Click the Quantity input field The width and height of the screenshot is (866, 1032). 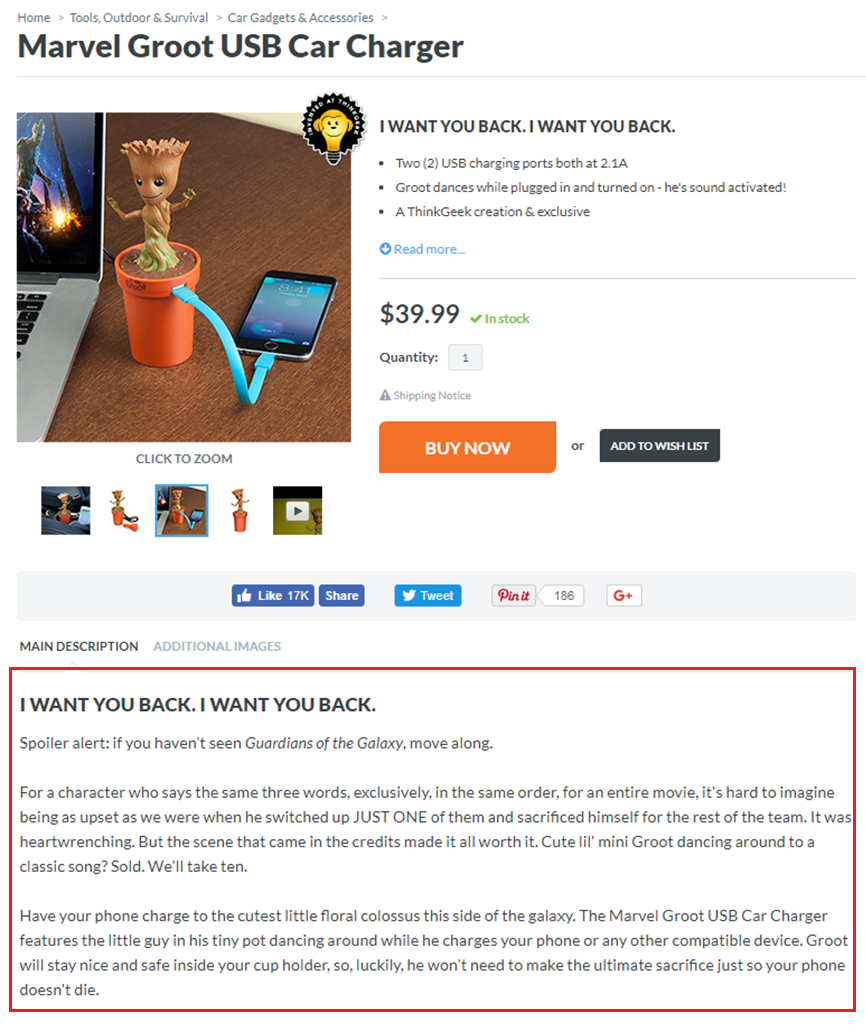pos(465,357)
